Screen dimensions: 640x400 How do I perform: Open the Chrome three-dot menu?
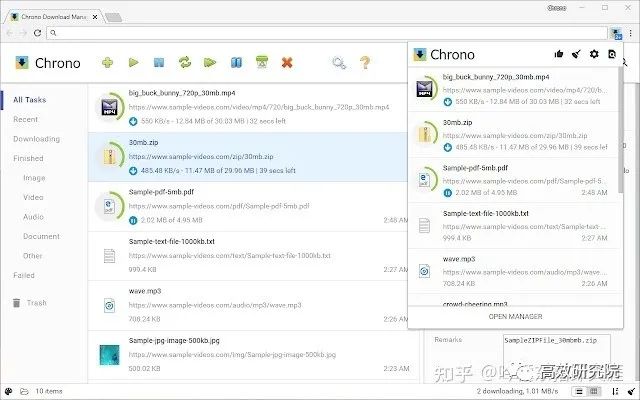tap(631, 33)
